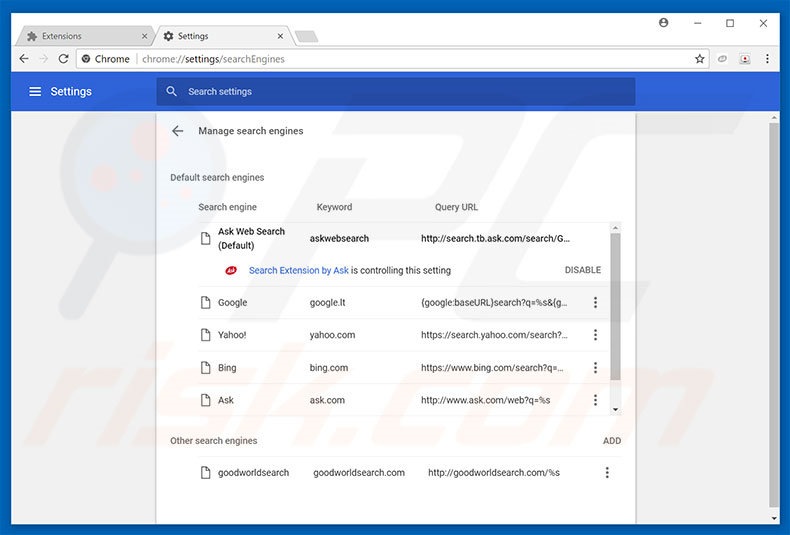Click the google.lt keyword

pyautogui.click(x=327, y=303)
